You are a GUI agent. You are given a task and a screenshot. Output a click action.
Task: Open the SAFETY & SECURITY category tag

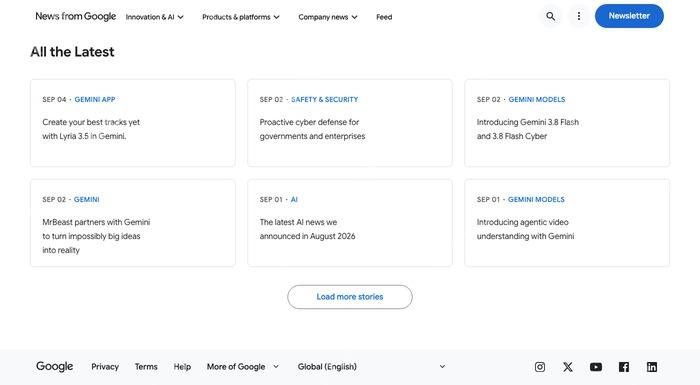(x=325, y=99)
